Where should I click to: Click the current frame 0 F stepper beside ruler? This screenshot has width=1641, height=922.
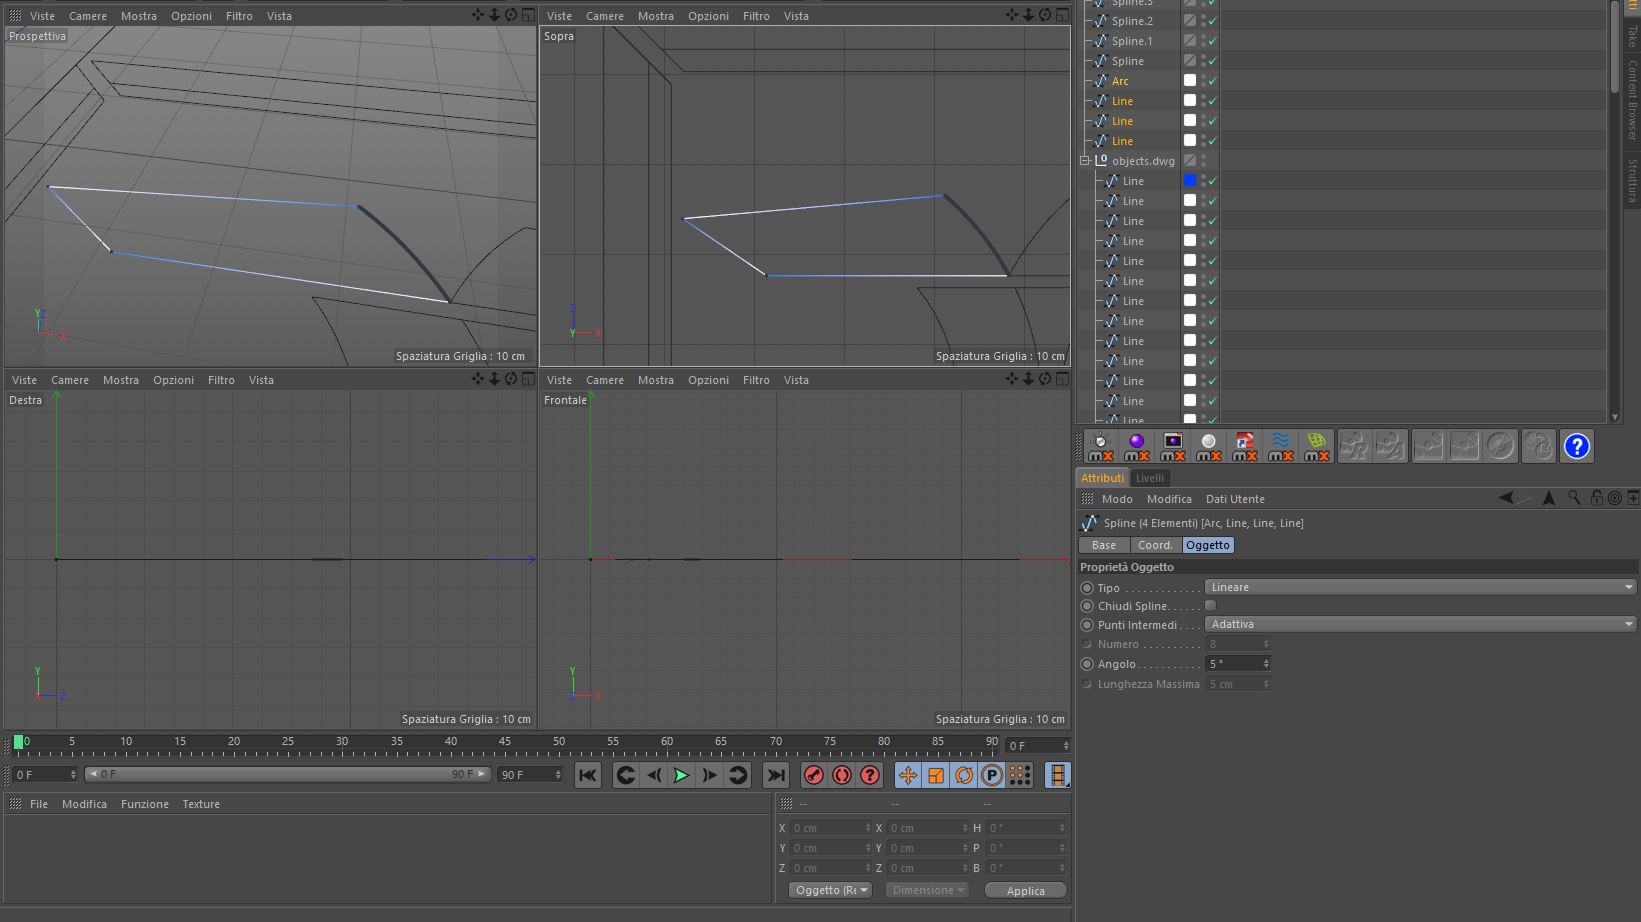click(1066, 746)
